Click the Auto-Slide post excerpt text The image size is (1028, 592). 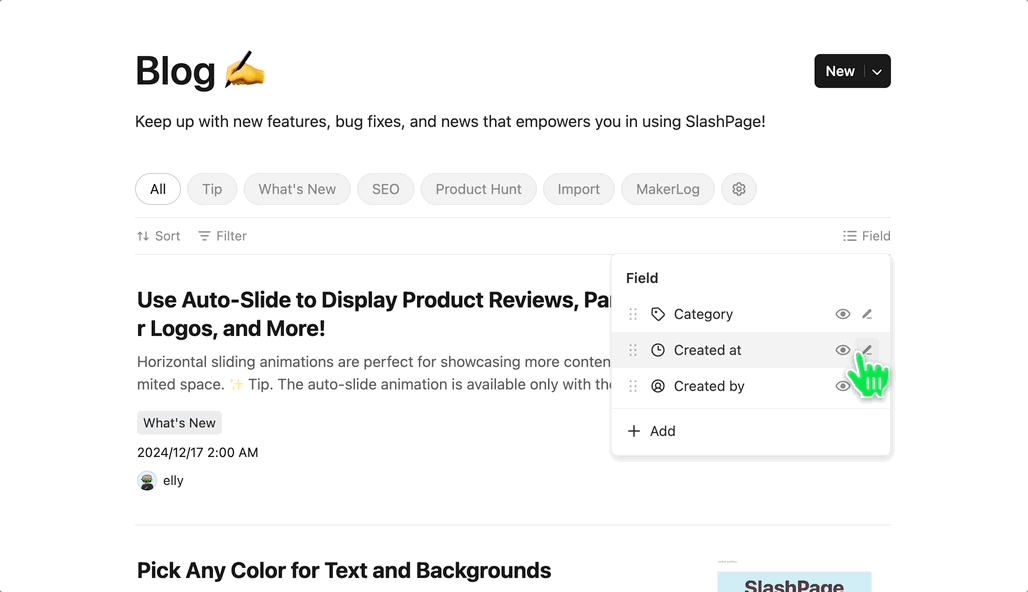tap(374, 373)
